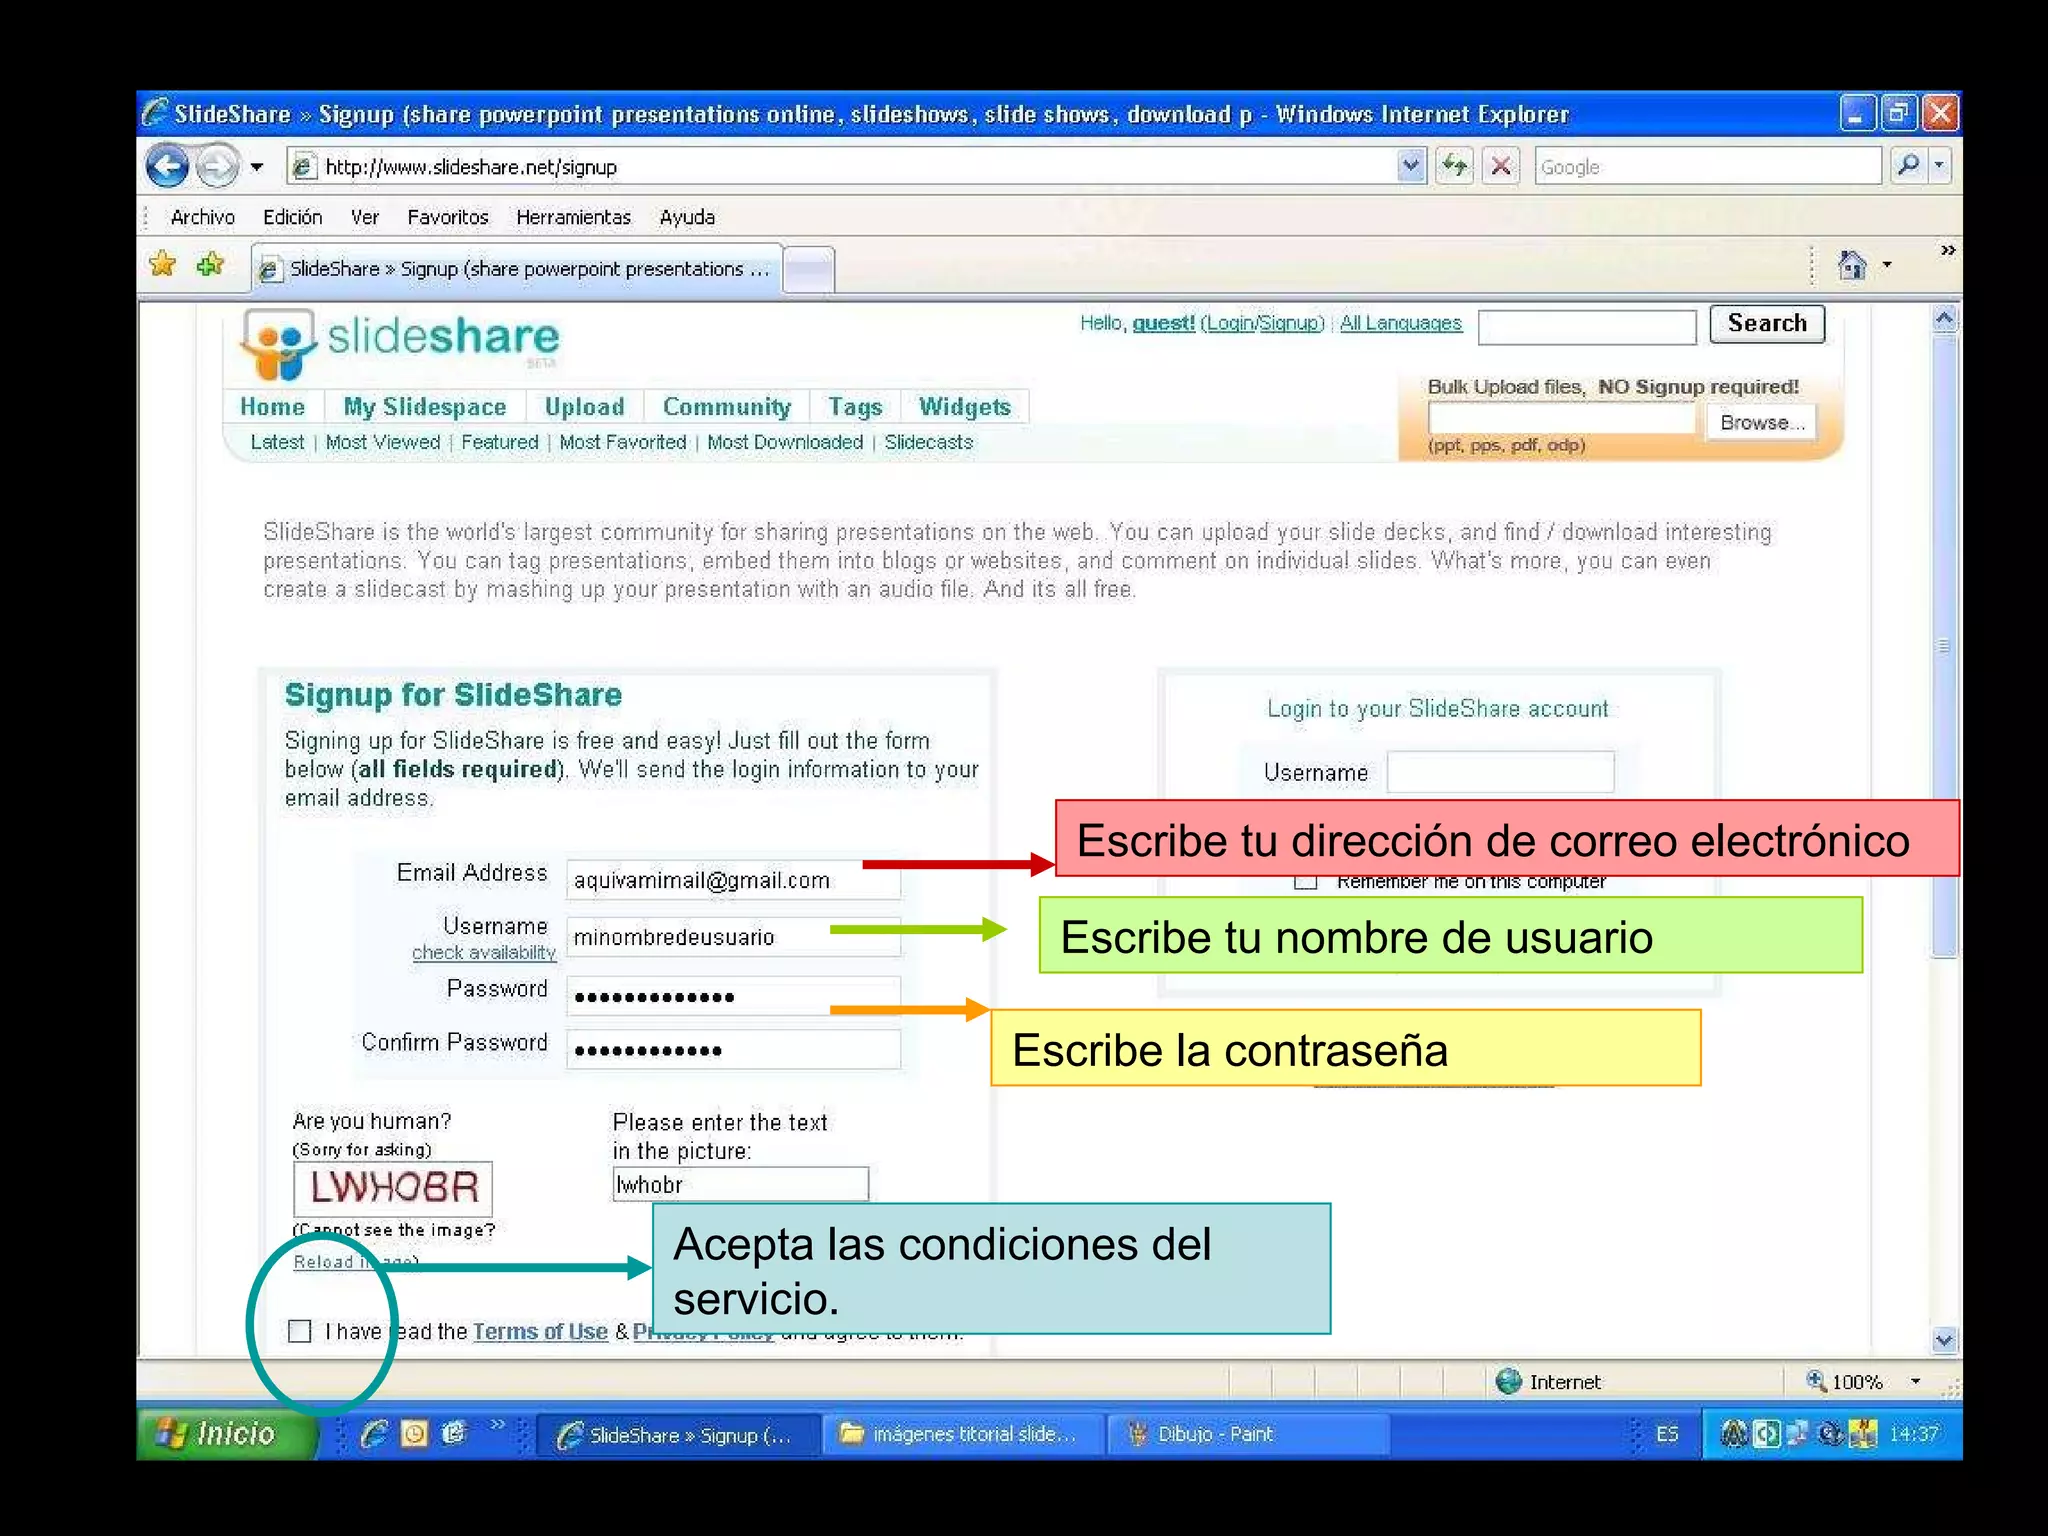Click the login Username field

[x=1500, y=772]
